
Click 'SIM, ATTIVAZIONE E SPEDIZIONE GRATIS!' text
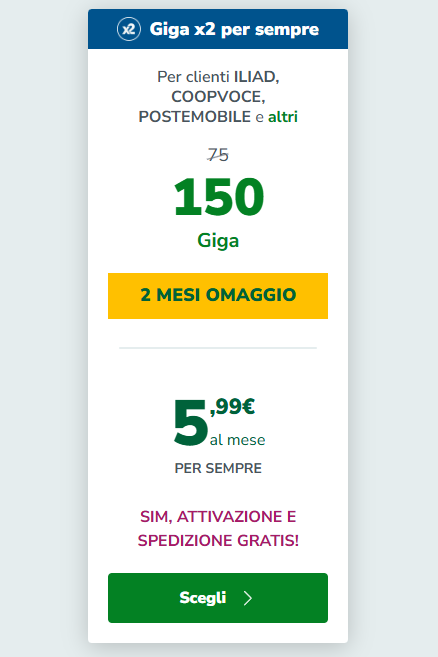[218, 528]
